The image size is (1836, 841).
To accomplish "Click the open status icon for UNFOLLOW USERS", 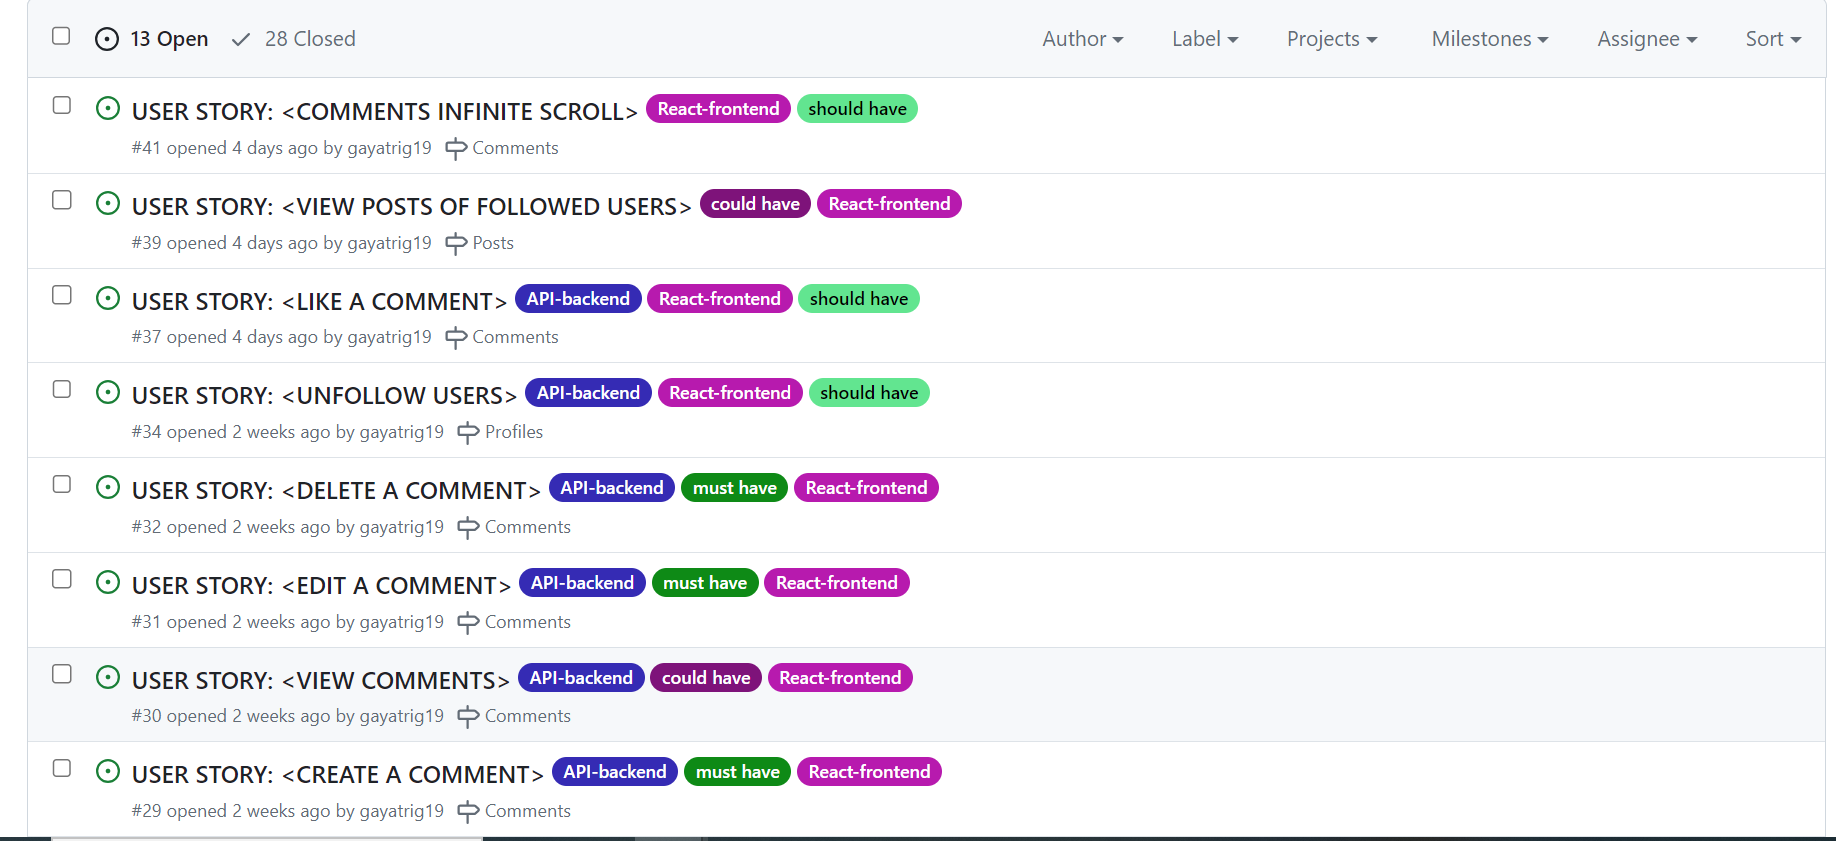I will 108,392.
